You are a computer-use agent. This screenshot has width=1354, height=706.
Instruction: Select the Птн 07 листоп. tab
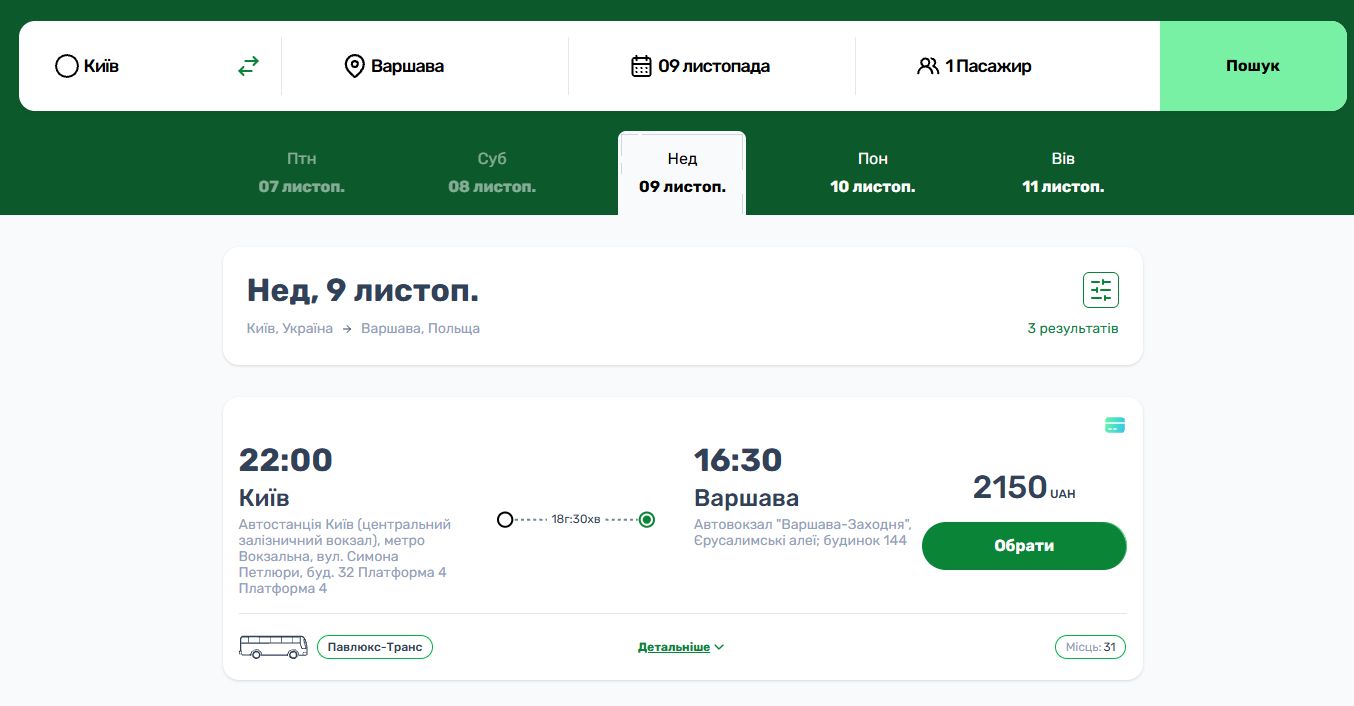(301, 172)
